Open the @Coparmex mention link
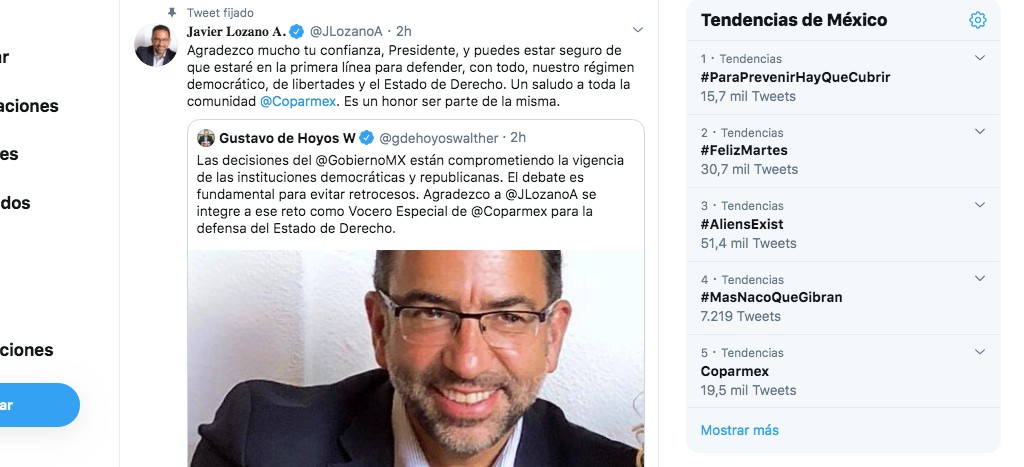Viewport: 1024px width, 467px height. point(298,102)
